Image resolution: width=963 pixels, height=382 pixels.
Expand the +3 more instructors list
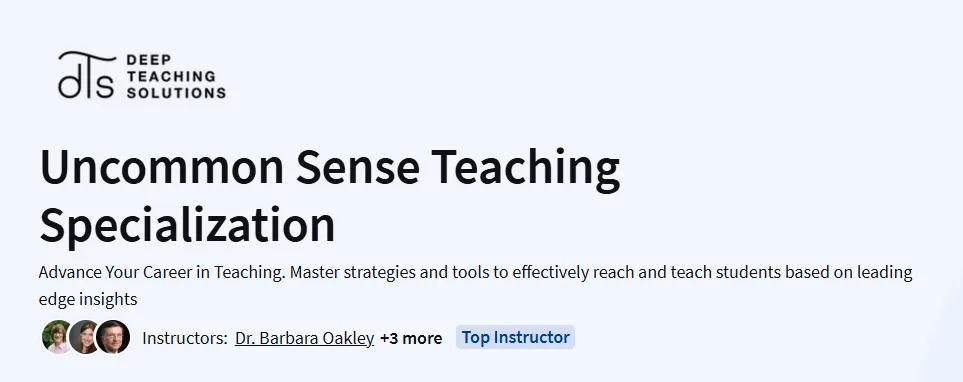tap(411, 338)
